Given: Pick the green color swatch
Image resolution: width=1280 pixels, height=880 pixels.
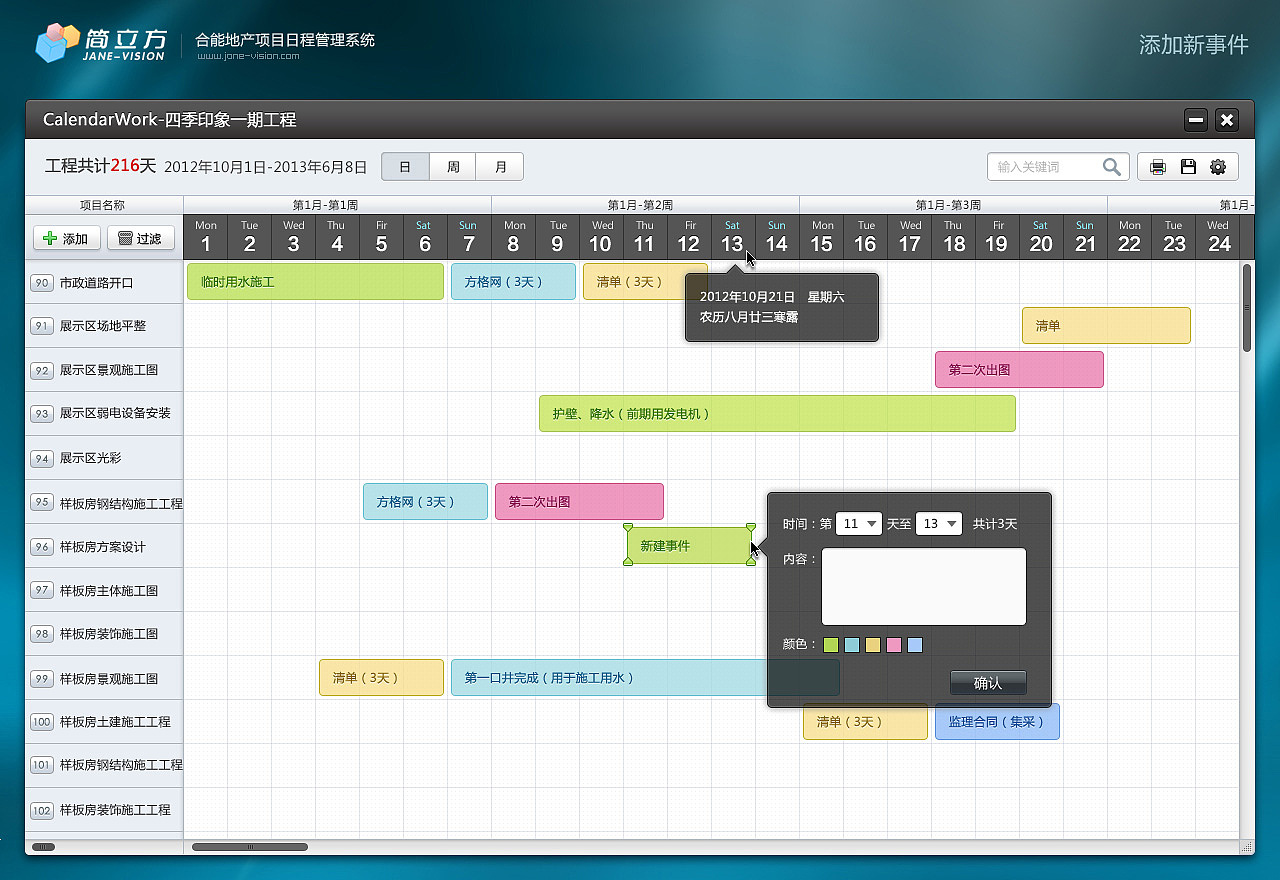Looking at the screenshot, I should click(x=831, y=645).
